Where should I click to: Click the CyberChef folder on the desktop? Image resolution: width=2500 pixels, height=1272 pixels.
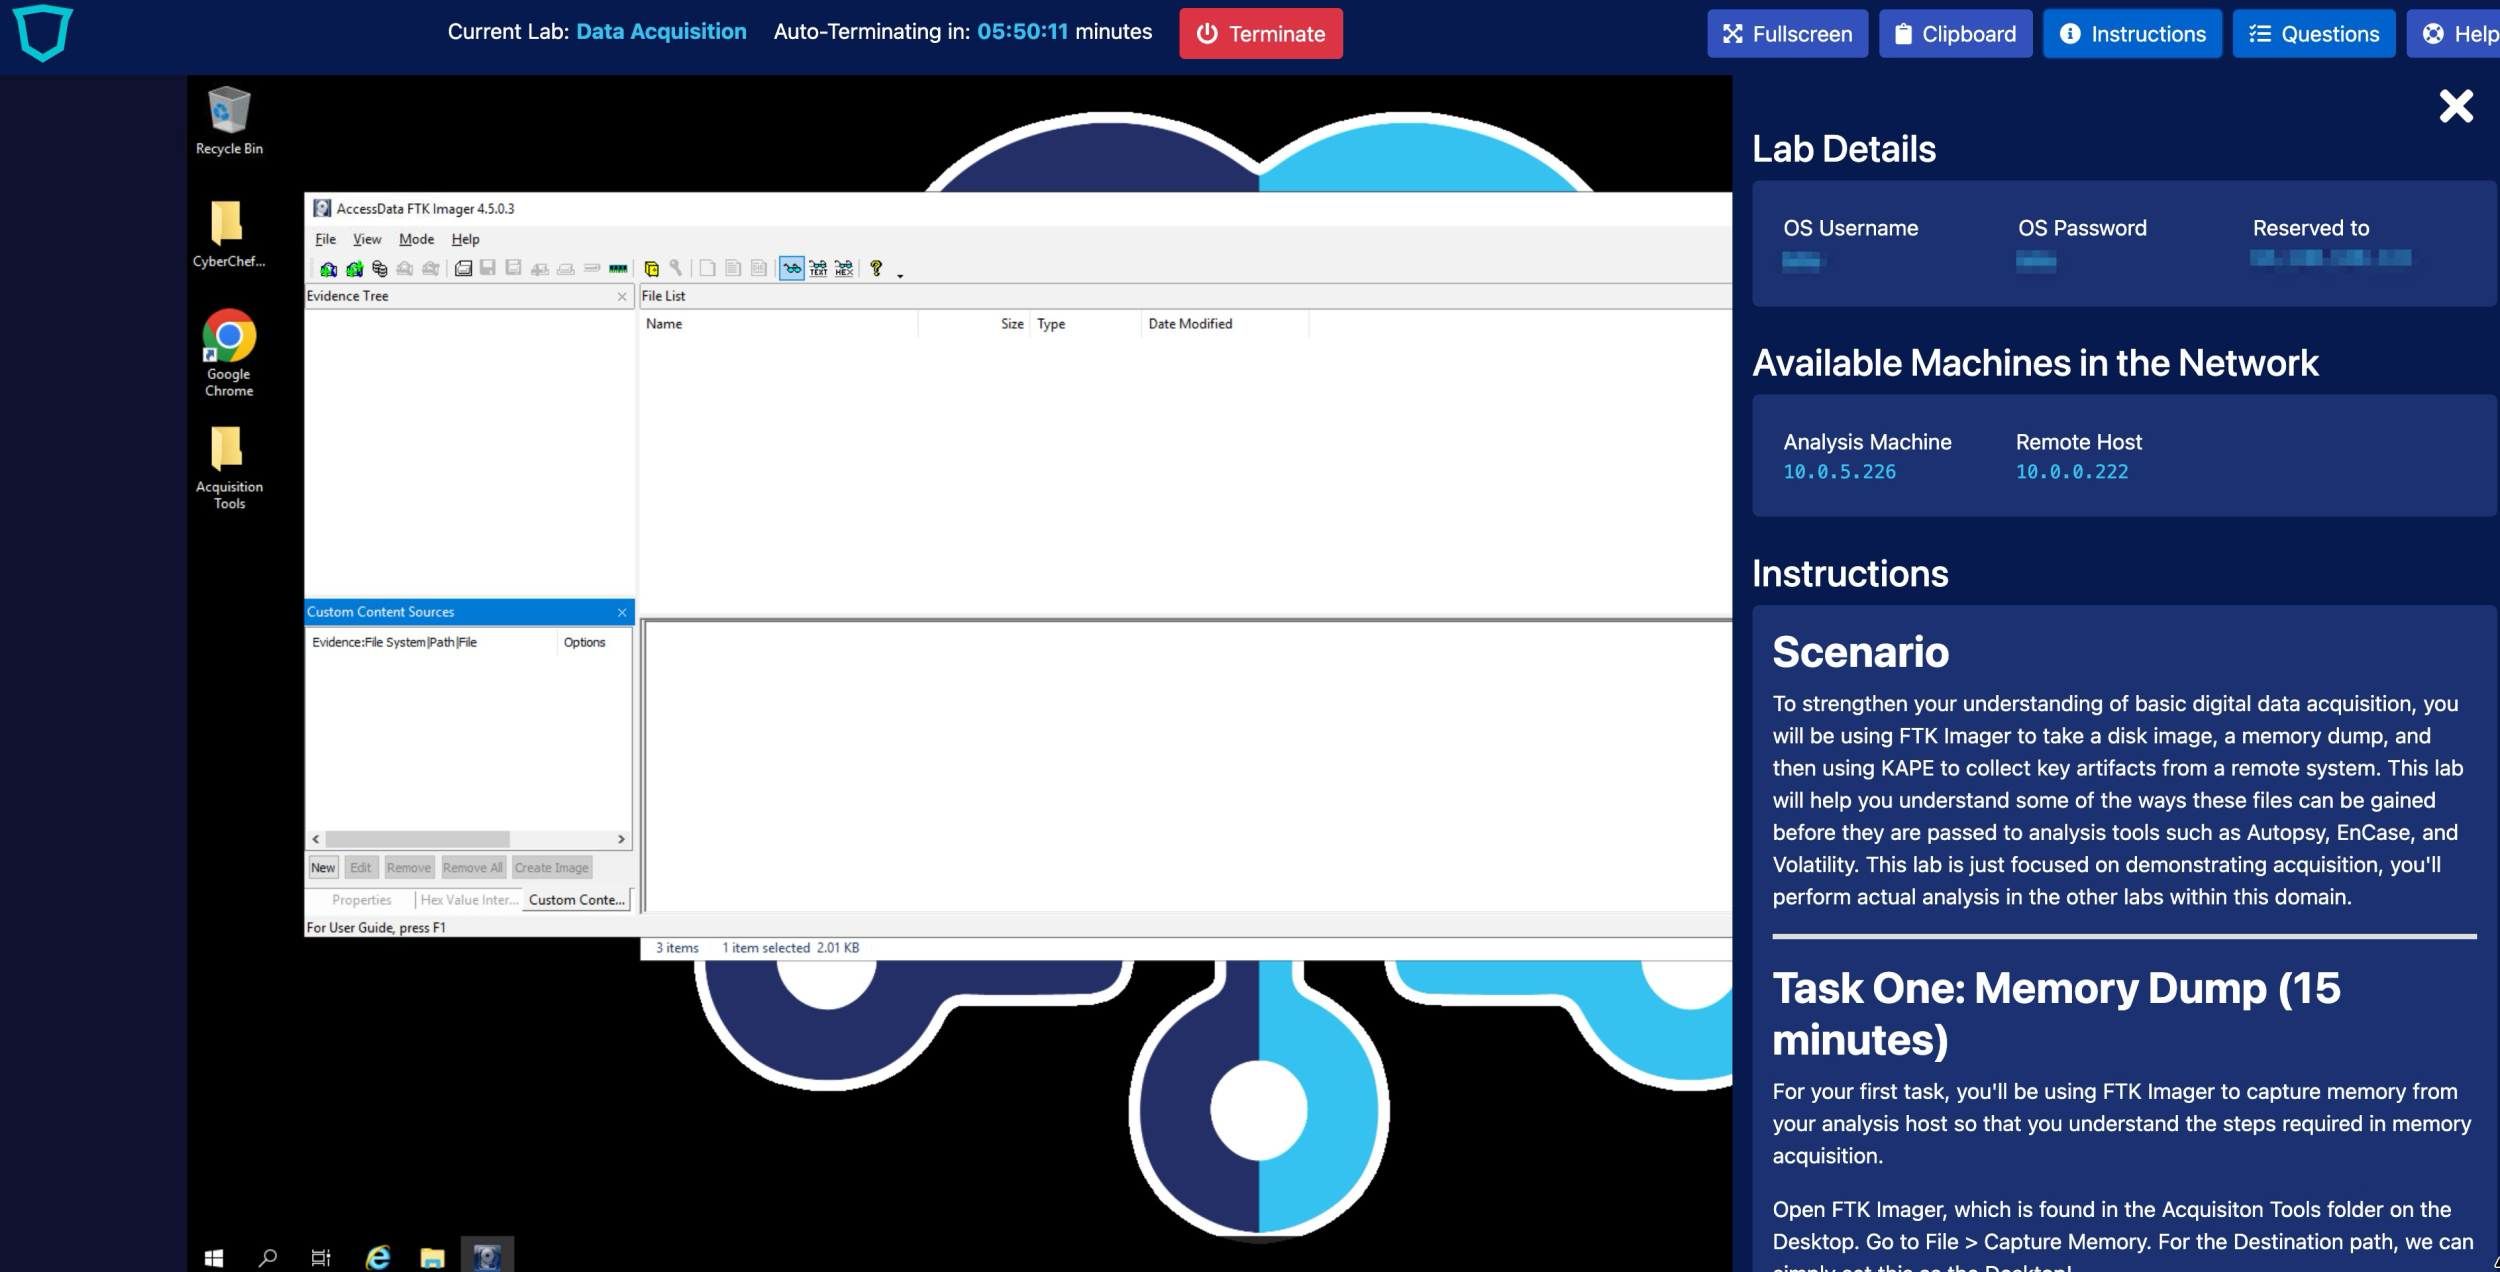click(x=229, y=235)
